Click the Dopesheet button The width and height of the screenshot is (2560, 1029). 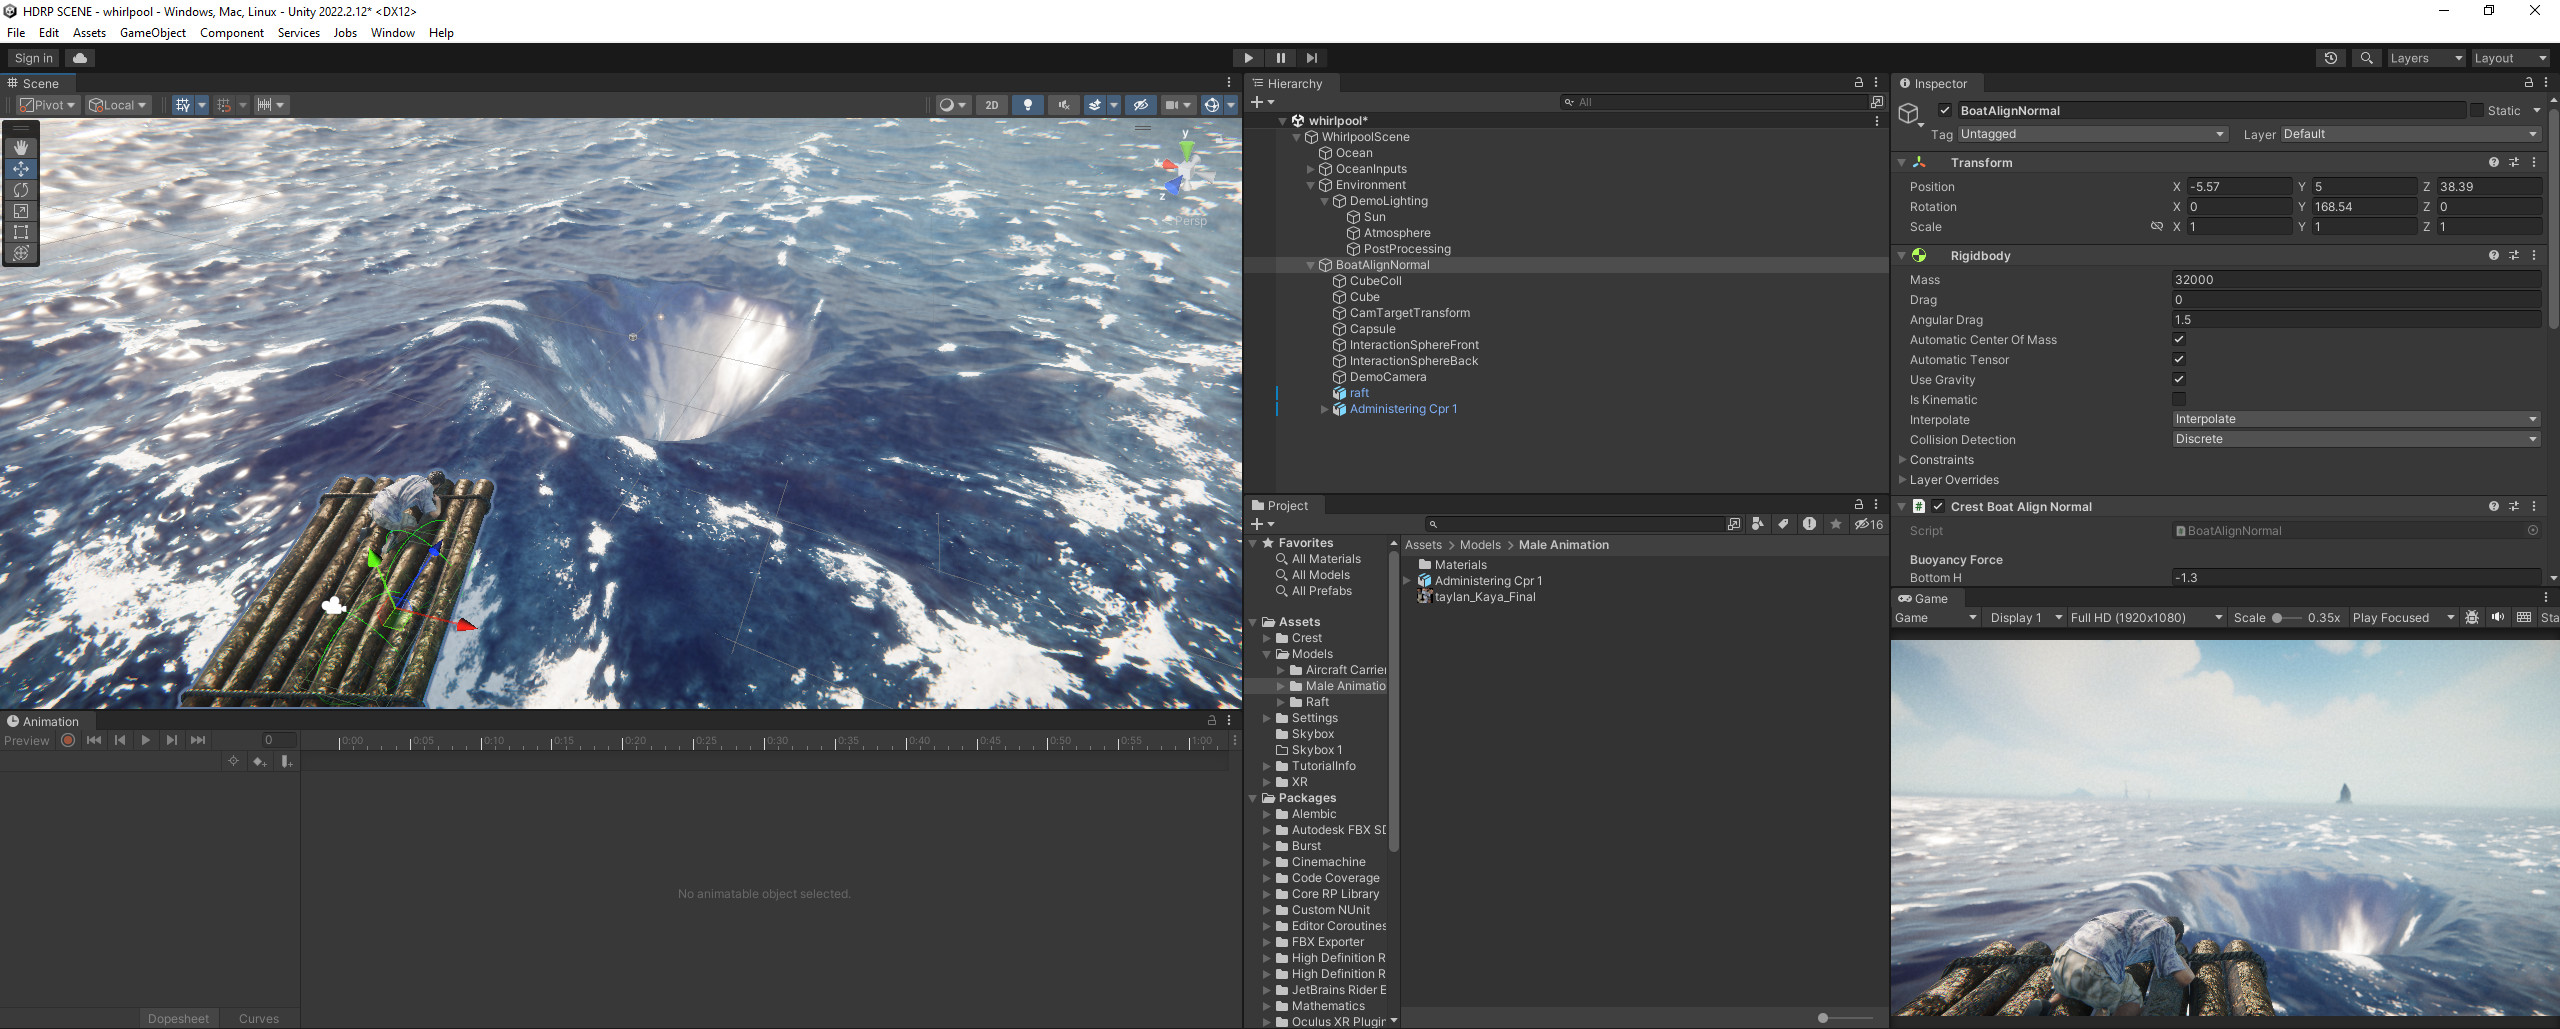click(x=178, y=1018)
